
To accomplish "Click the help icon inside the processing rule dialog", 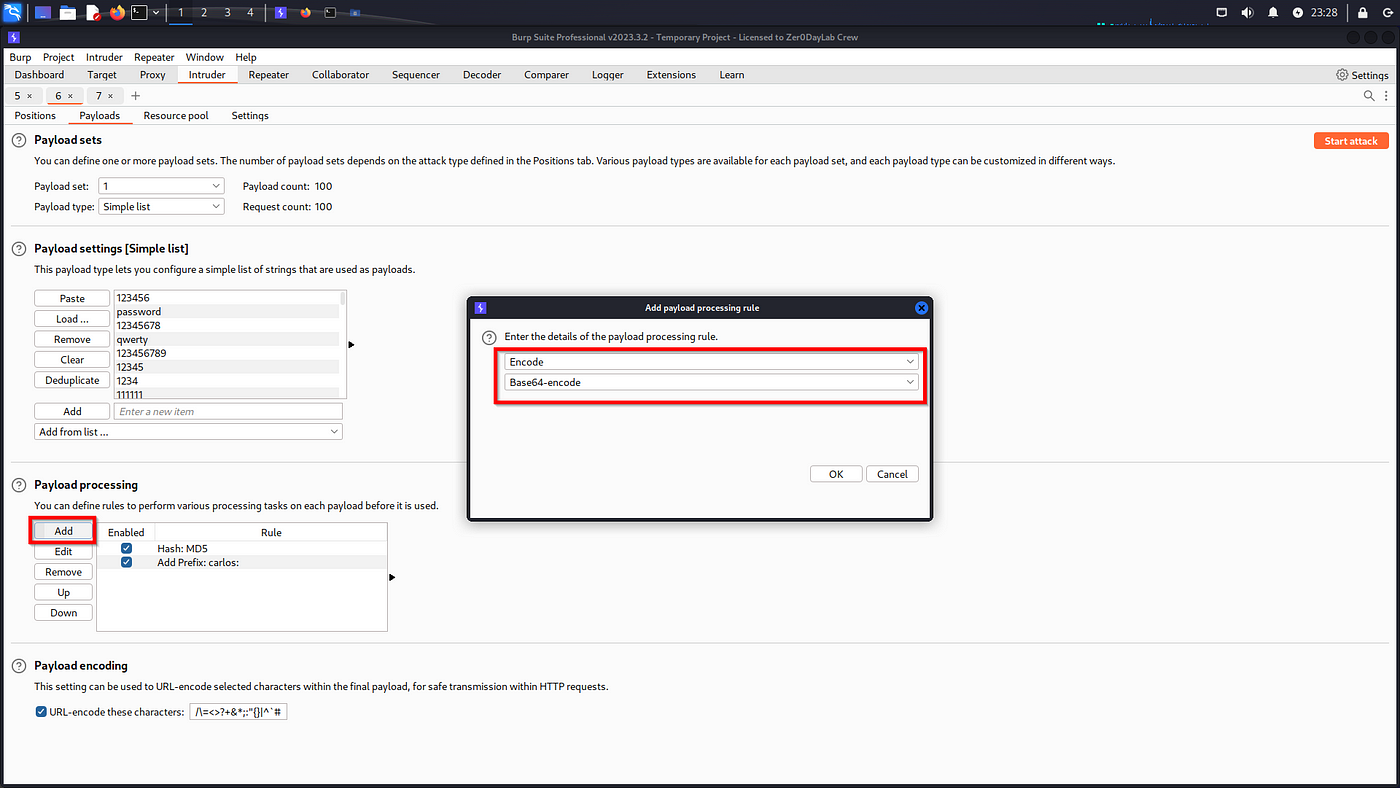I will tap(490, 337).
